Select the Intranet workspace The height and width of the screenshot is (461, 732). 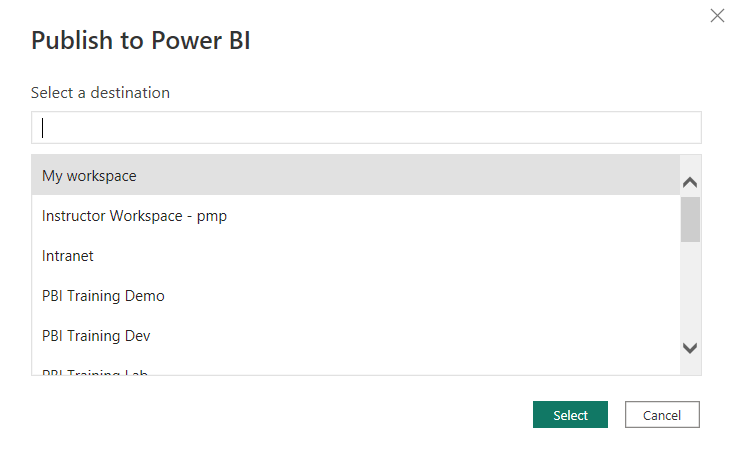pos(355,256)
